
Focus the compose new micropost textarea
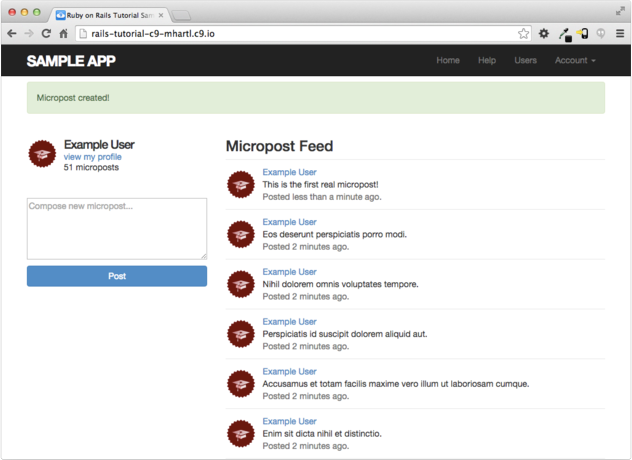point(117,229)
